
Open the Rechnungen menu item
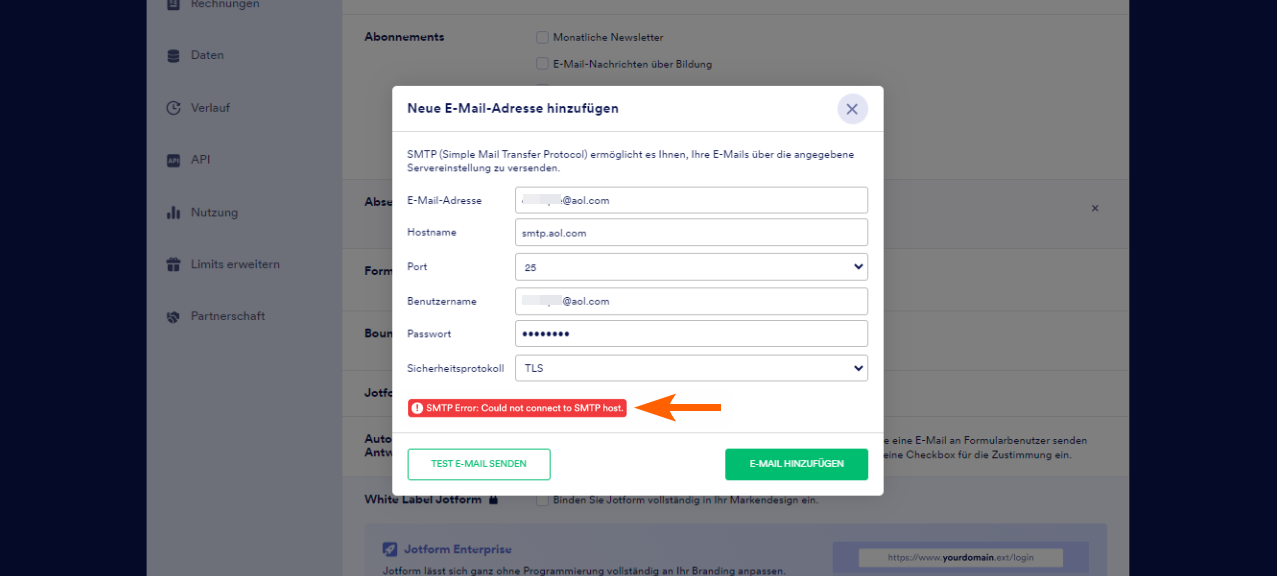coord(224,4)
